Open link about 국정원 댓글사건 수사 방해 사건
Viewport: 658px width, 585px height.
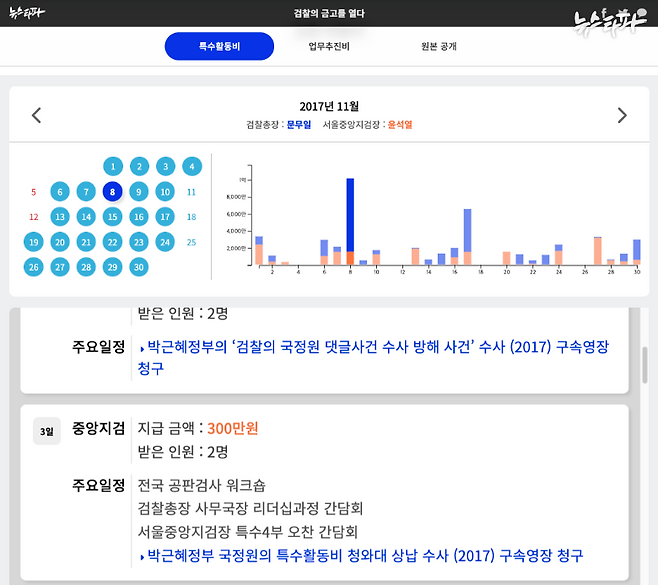tap(373, 357)
